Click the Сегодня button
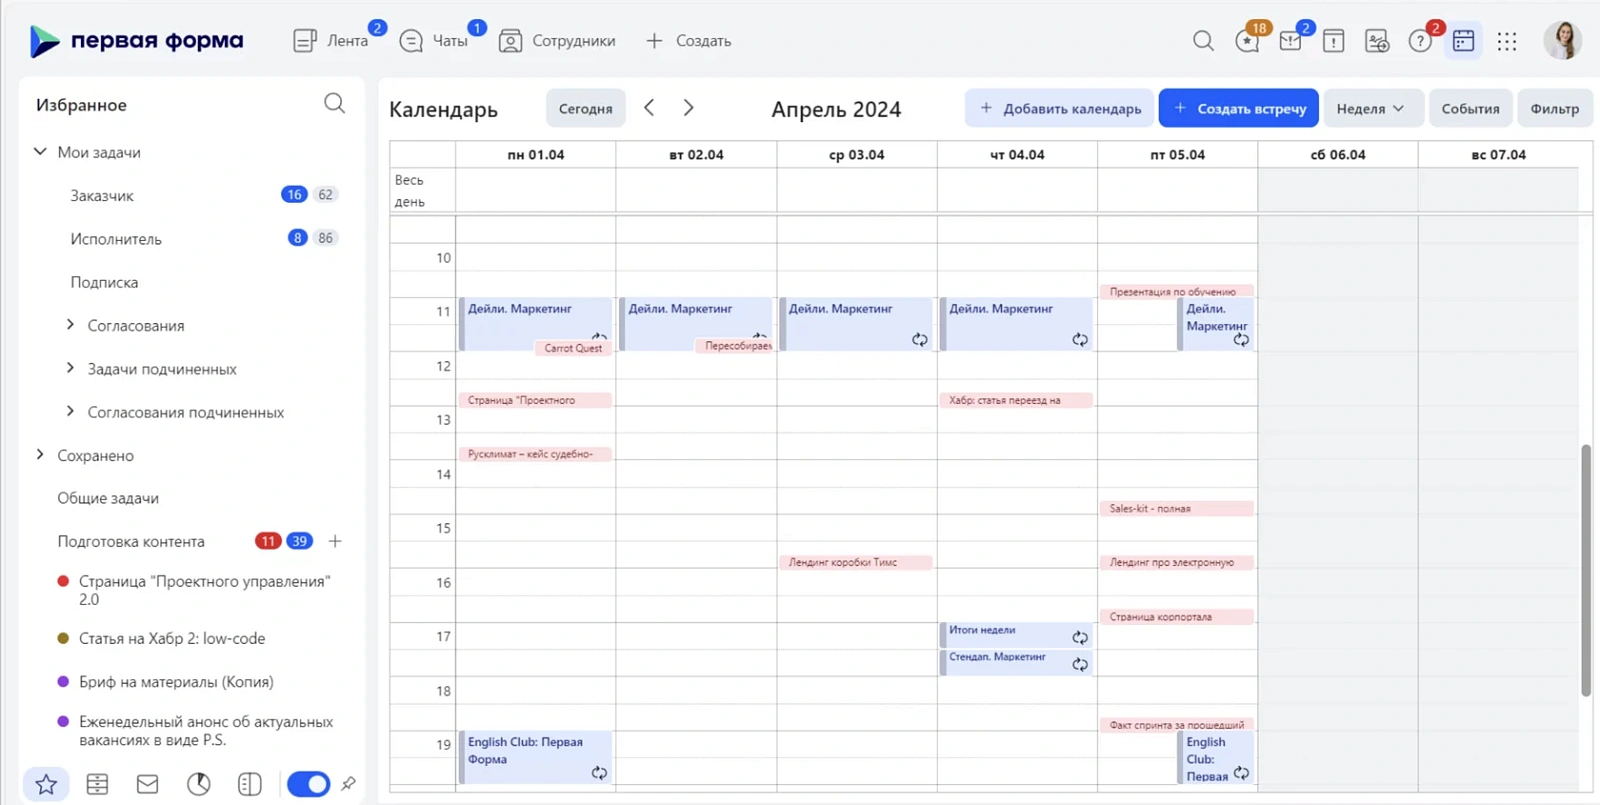The height and width of the screenshot is (805, 1600). pyautogui.click(x=585, y=108)
